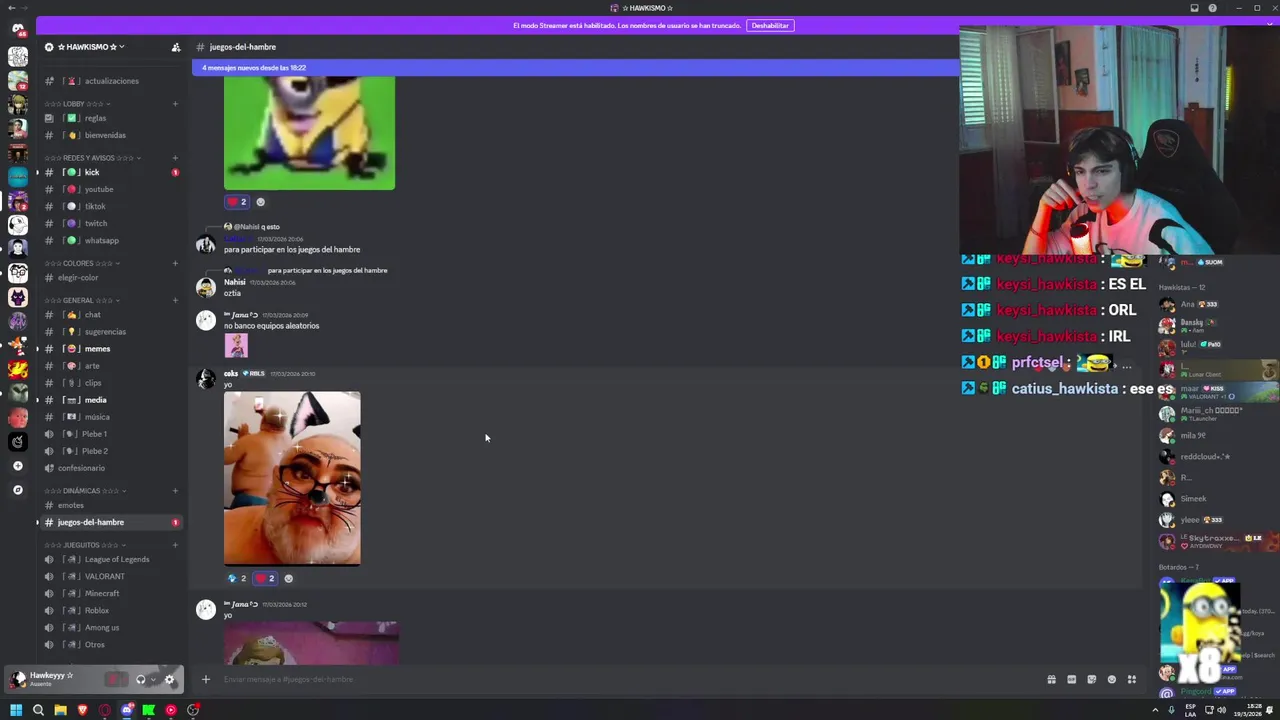
Task: Open the Hawkeyyy user status panel
Action: [x=52, y=679]
